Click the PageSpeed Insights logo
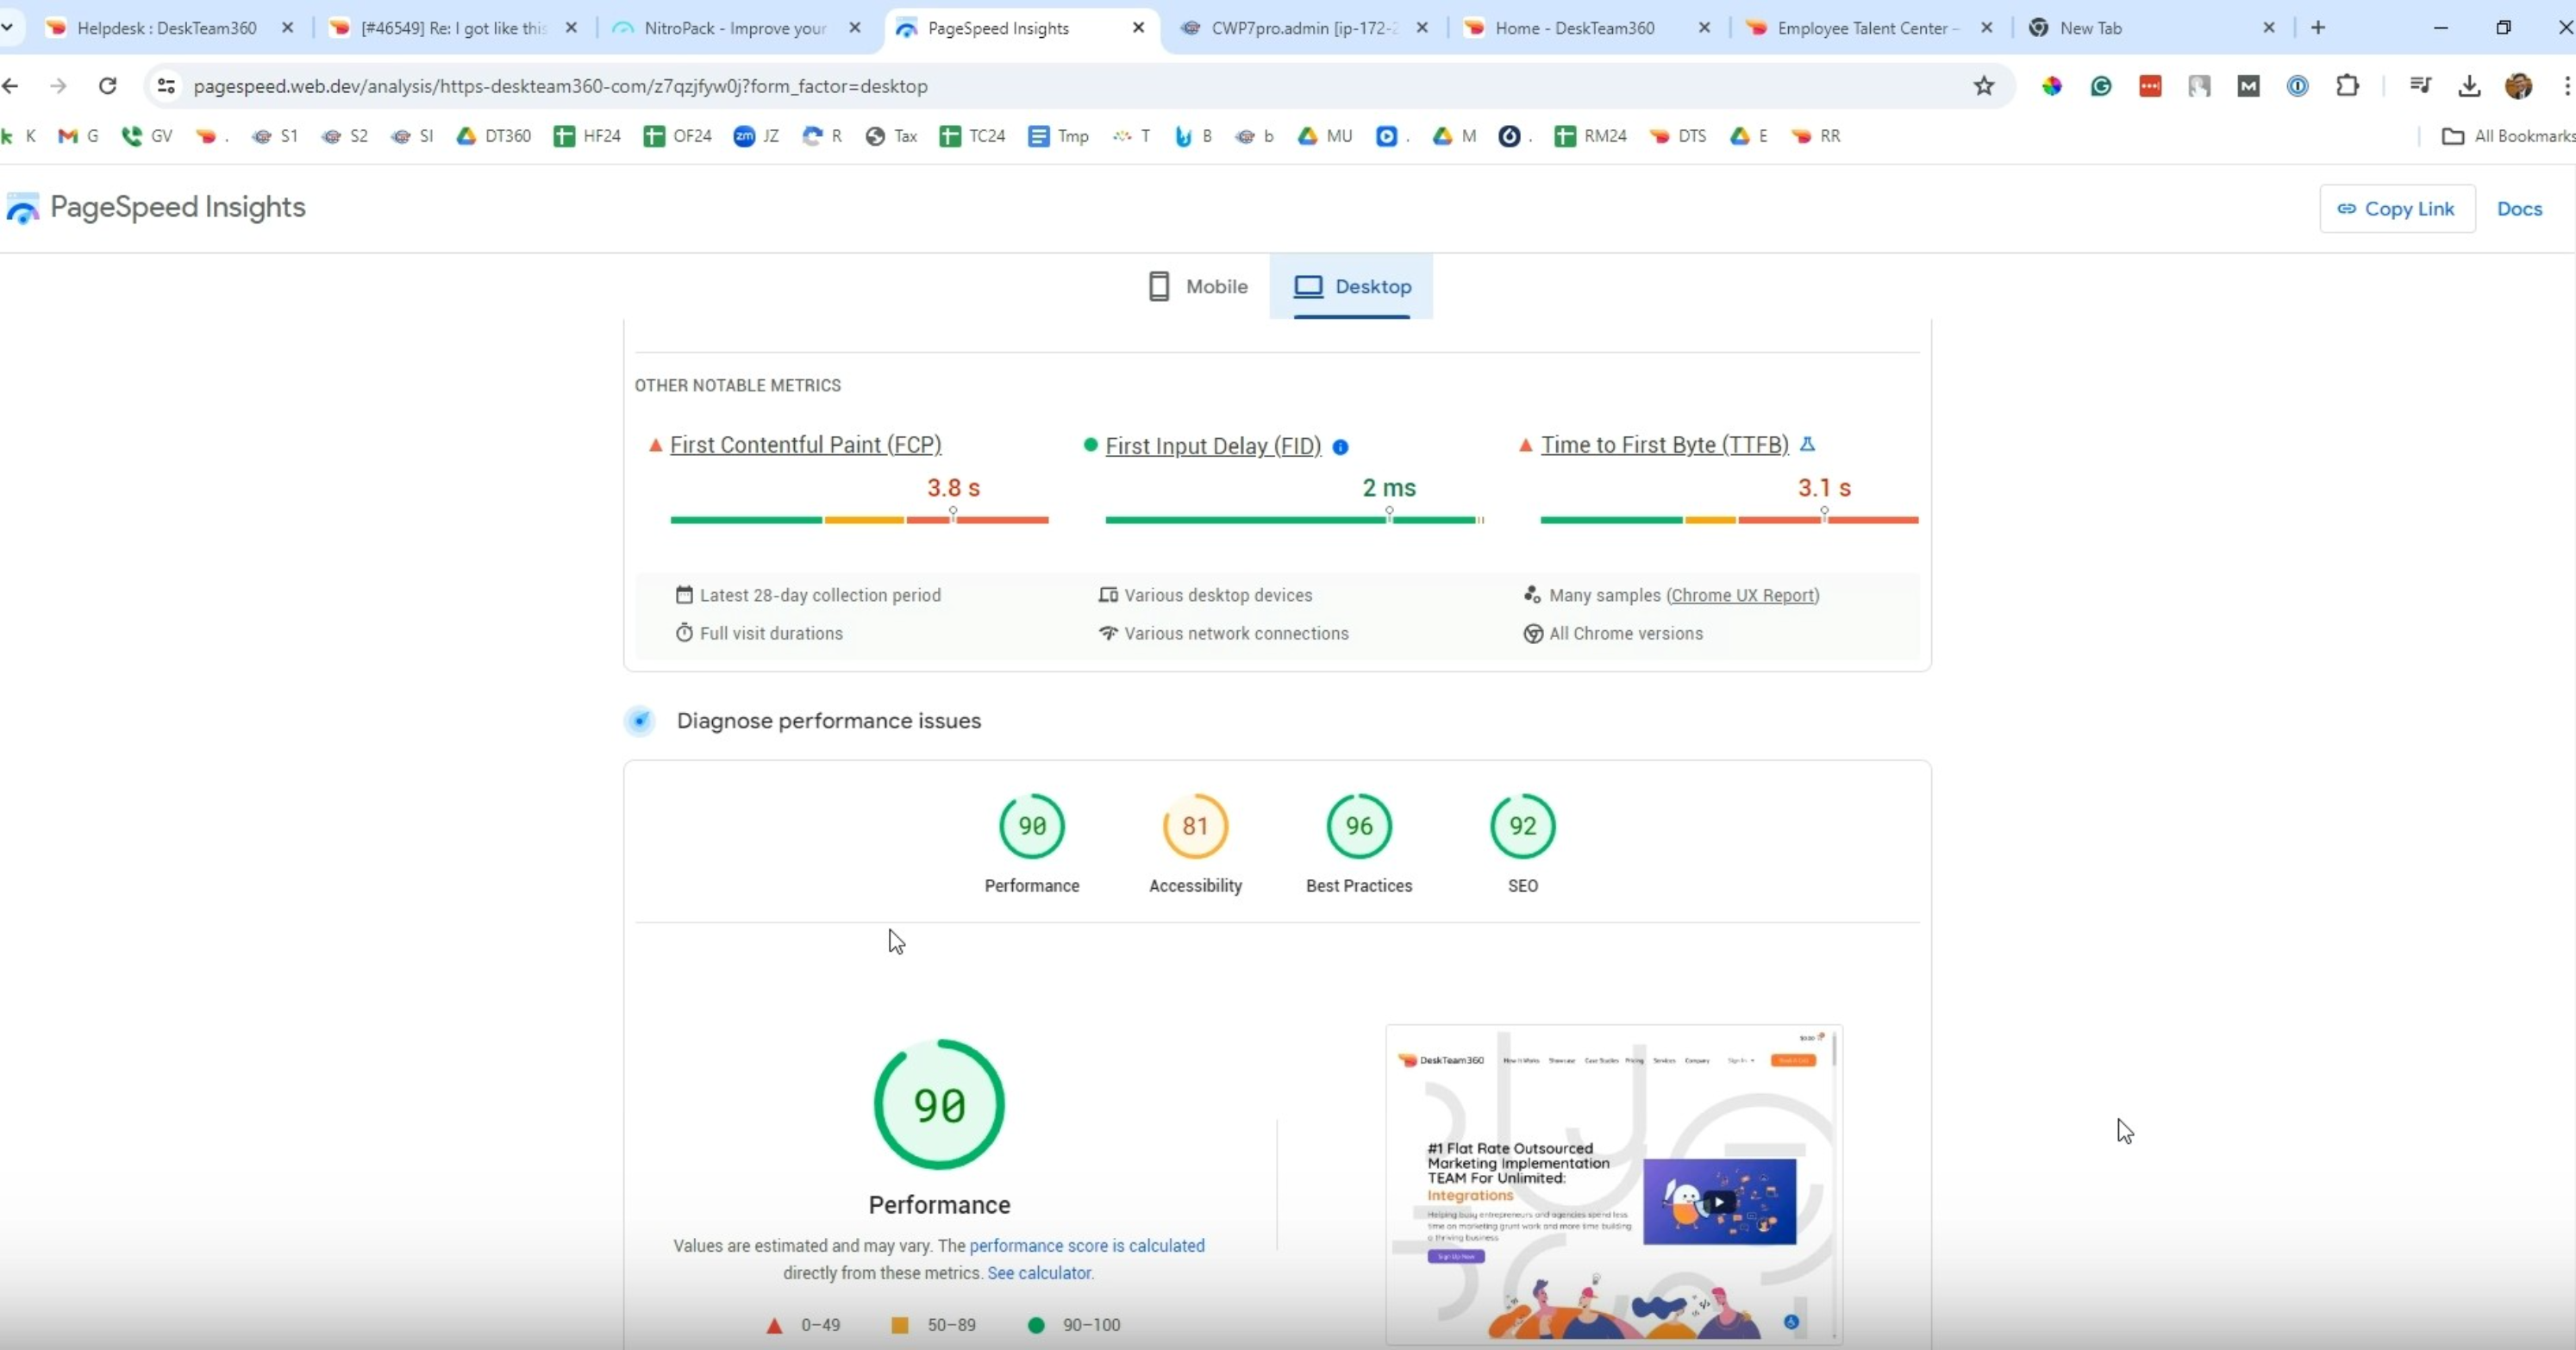This screenshot has width=2576, height=1350. tap(22, 208)
